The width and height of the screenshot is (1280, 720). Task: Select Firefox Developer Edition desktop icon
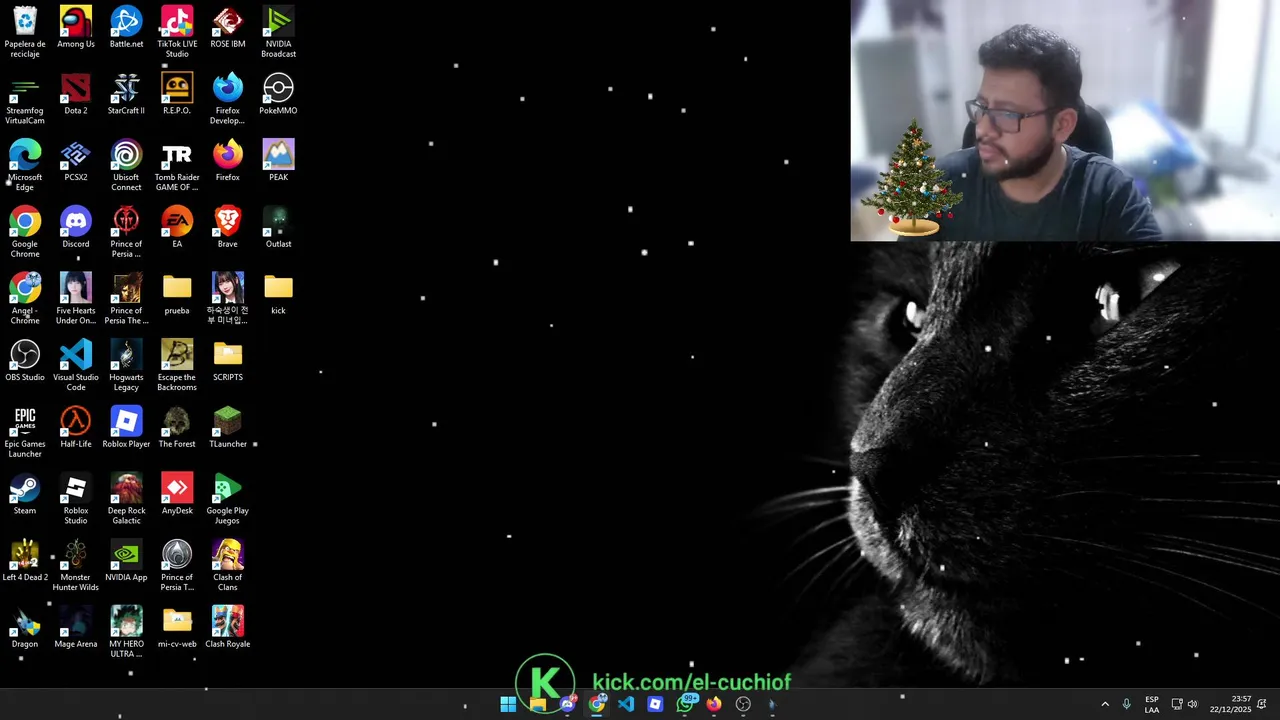(228, 99)
